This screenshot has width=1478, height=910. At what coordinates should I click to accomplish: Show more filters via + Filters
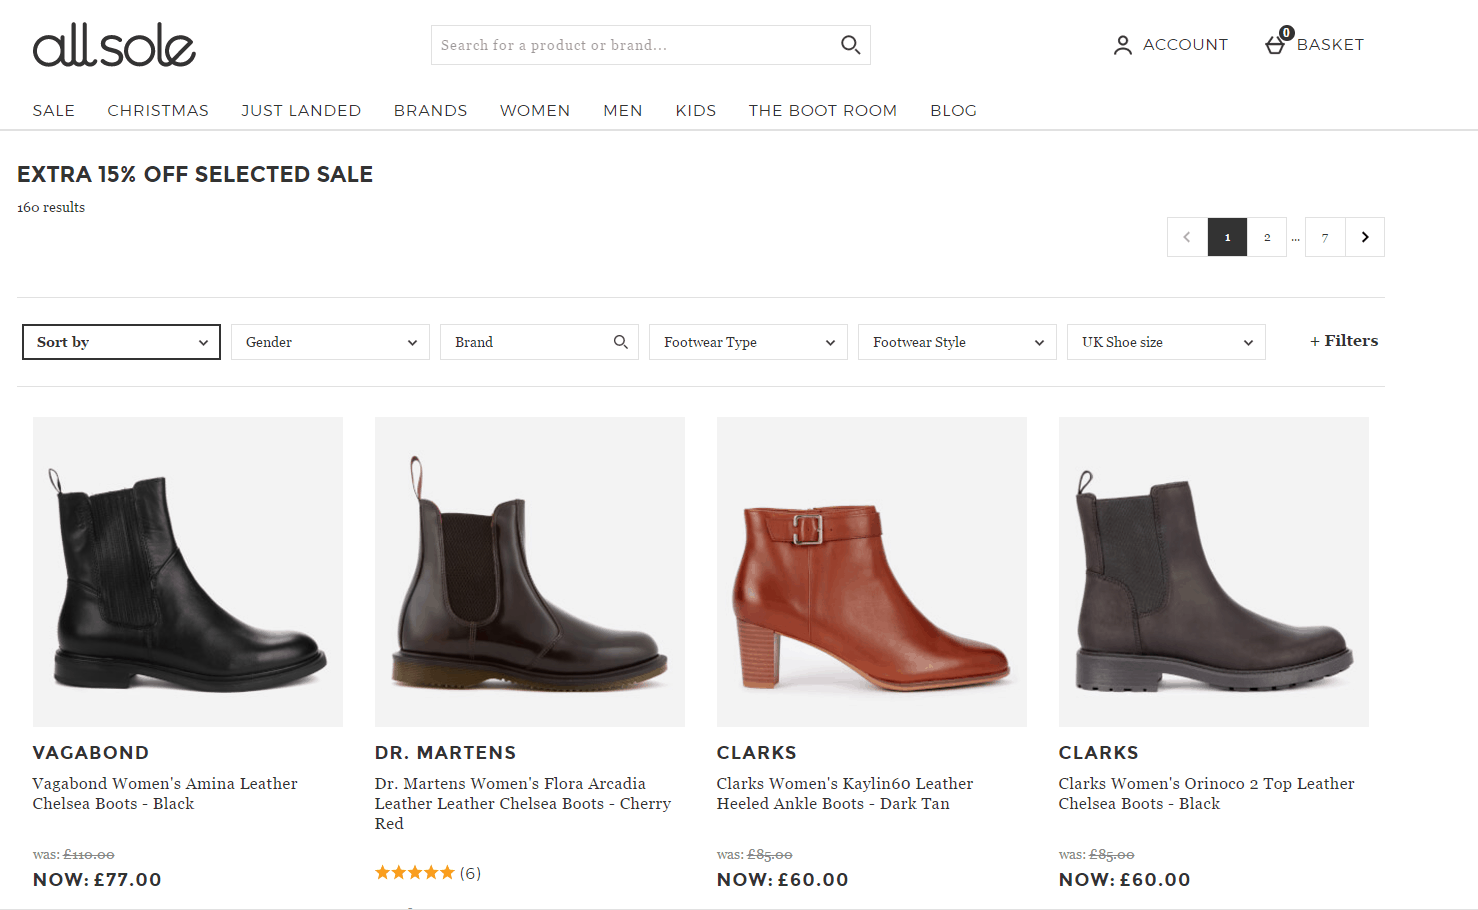1344,341
